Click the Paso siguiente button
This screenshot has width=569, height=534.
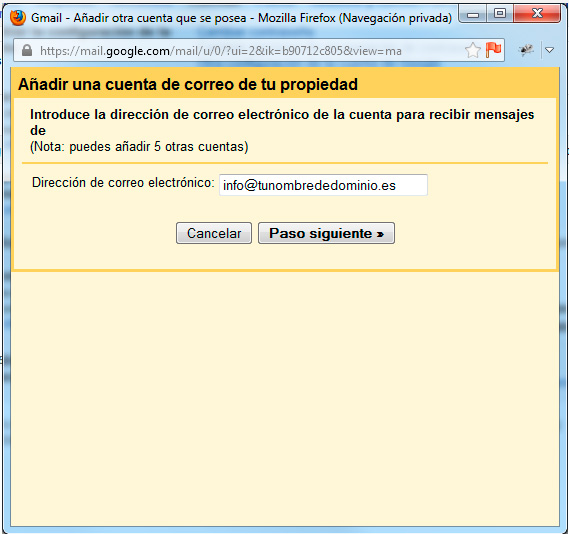click(326, 233)
